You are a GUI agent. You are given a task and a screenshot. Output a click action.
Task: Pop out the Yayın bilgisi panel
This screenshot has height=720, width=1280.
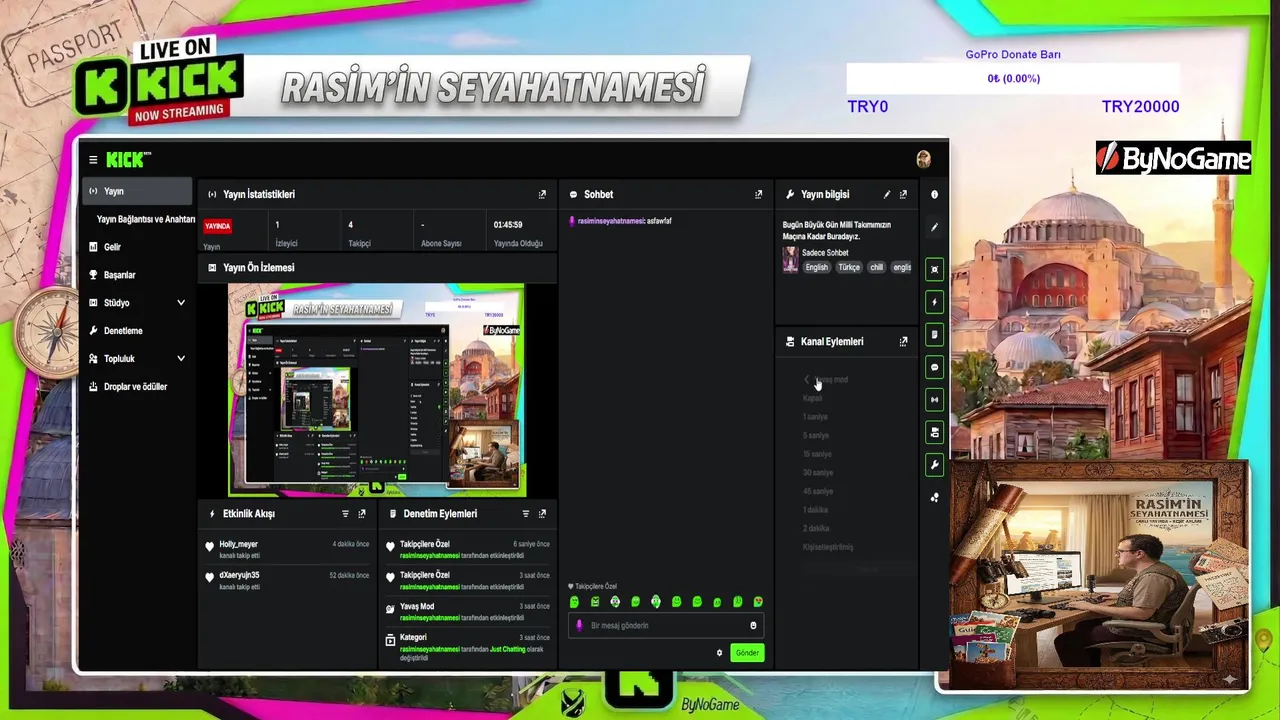pyautogui.click(x=903, y=195)
